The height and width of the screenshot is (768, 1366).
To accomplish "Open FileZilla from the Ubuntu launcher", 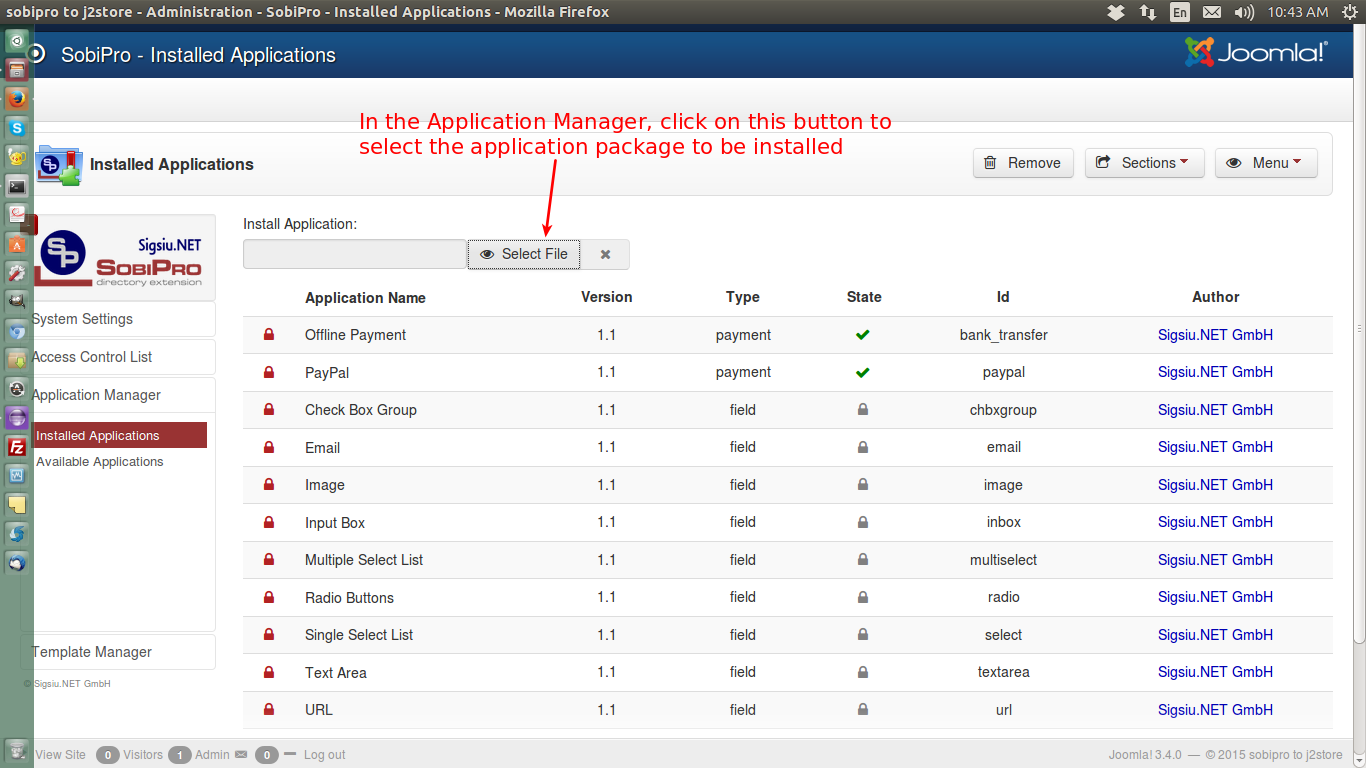I will pos(16,446).
